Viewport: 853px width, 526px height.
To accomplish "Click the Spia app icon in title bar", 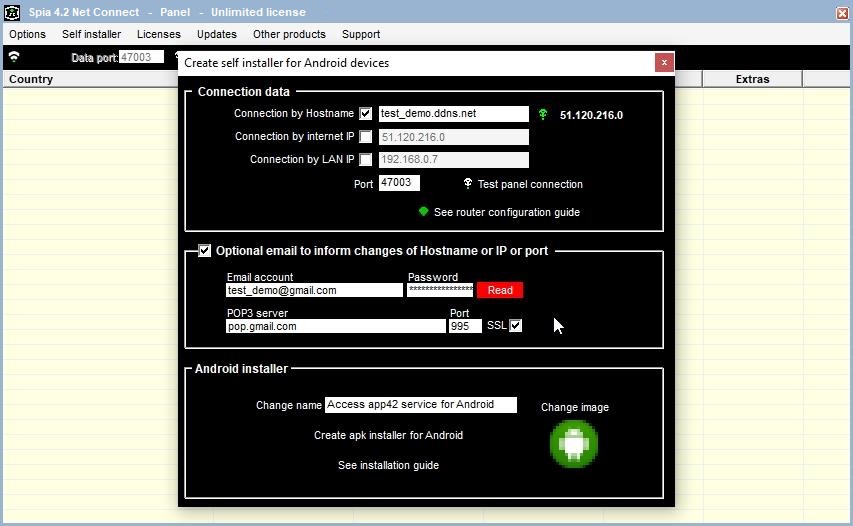I will point(12,12).
